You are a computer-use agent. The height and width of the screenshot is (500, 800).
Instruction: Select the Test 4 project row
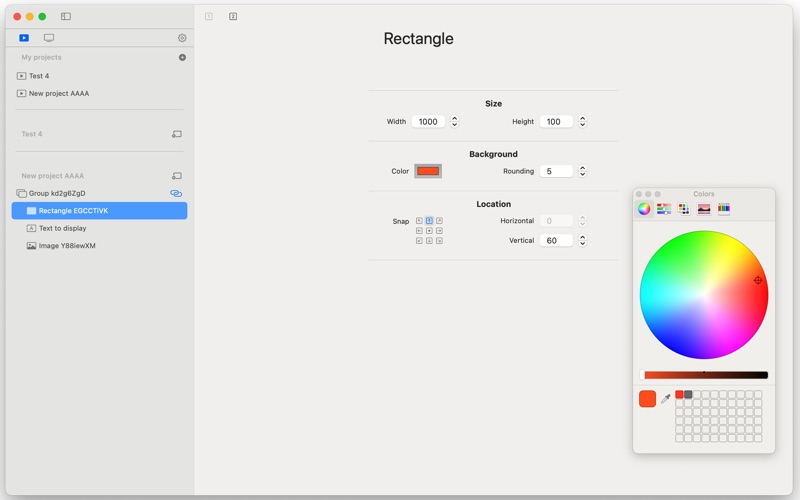(x=99, y=76)
